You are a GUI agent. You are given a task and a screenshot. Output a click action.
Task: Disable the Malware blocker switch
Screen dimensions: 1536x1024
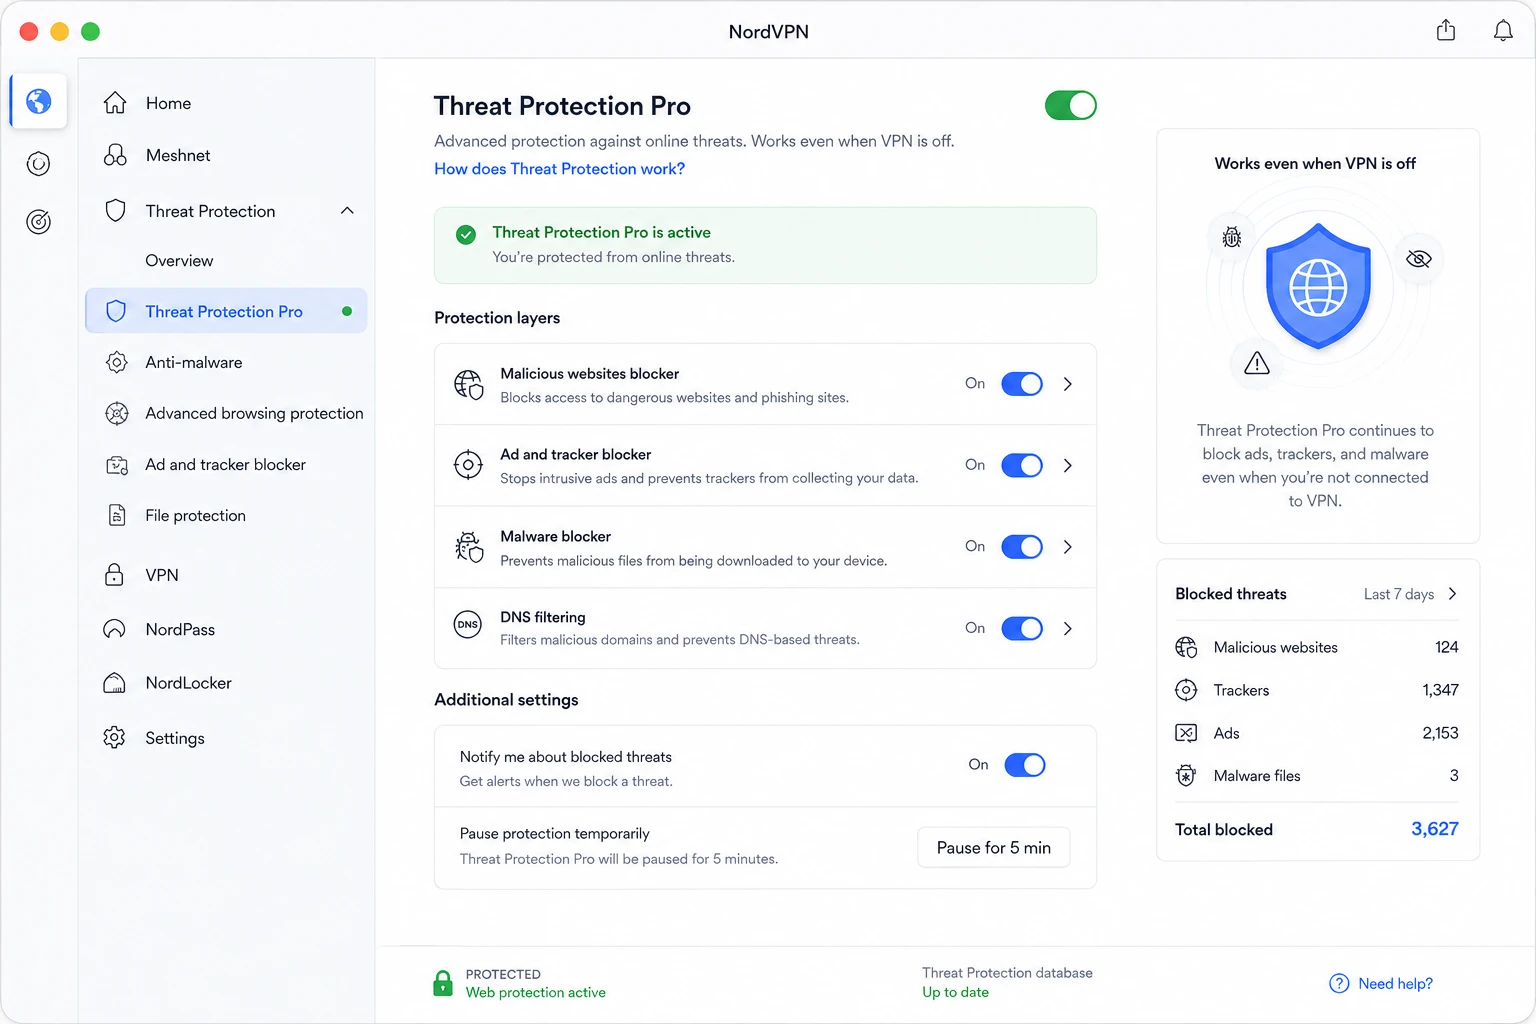tap(1022, 547)
